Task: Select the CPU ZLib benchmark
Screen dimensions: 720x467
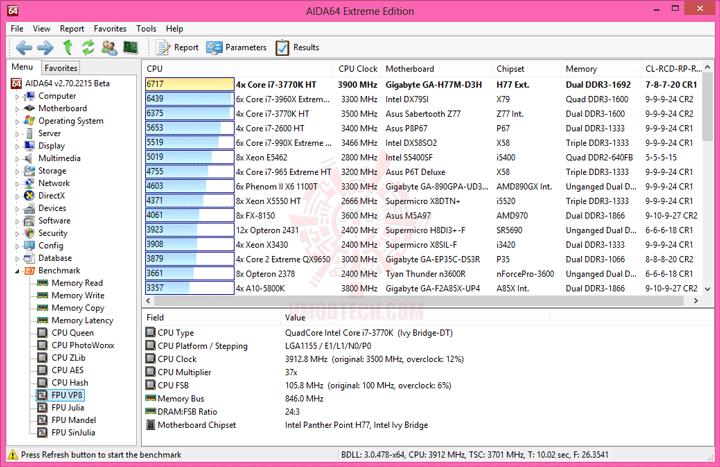Action: coord(68,357)
